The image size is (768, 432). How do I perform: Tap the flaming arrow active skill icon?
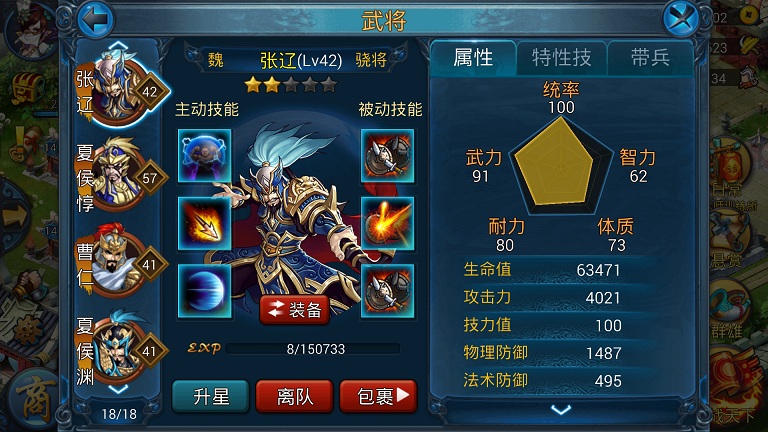204,223
